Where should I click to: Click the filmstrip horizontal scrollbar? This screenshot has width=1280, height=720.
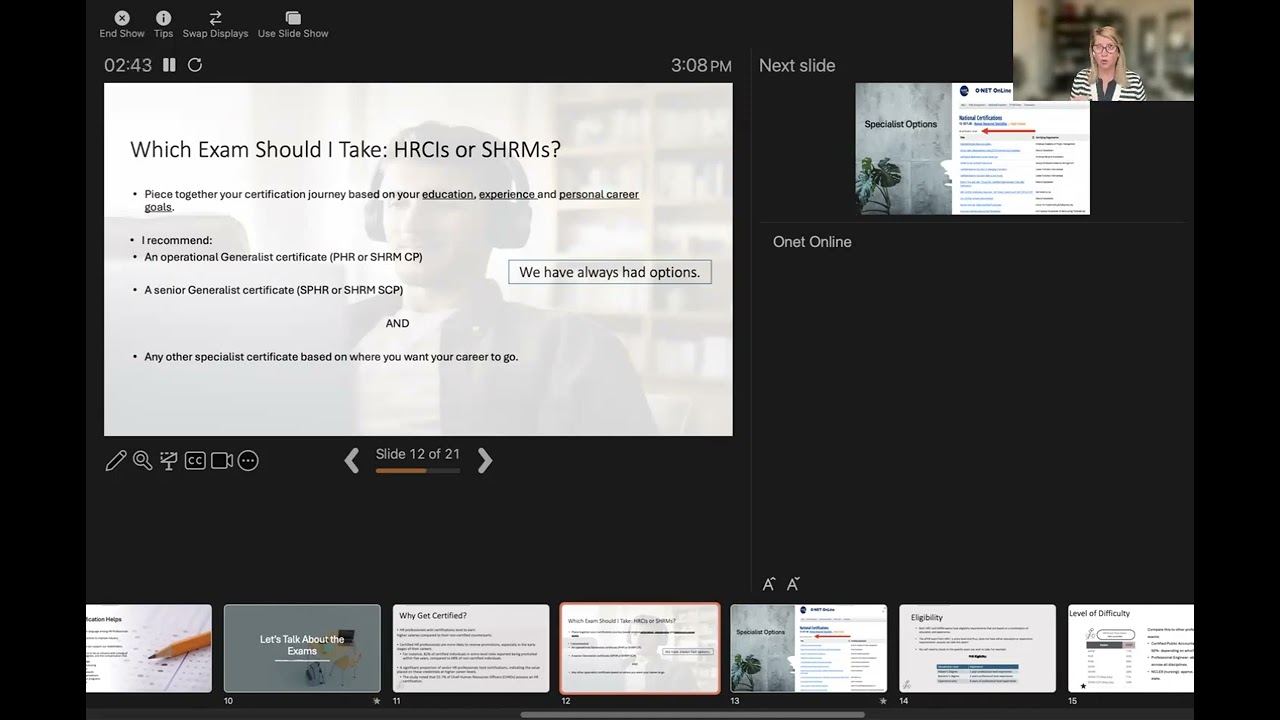[692, 714]
